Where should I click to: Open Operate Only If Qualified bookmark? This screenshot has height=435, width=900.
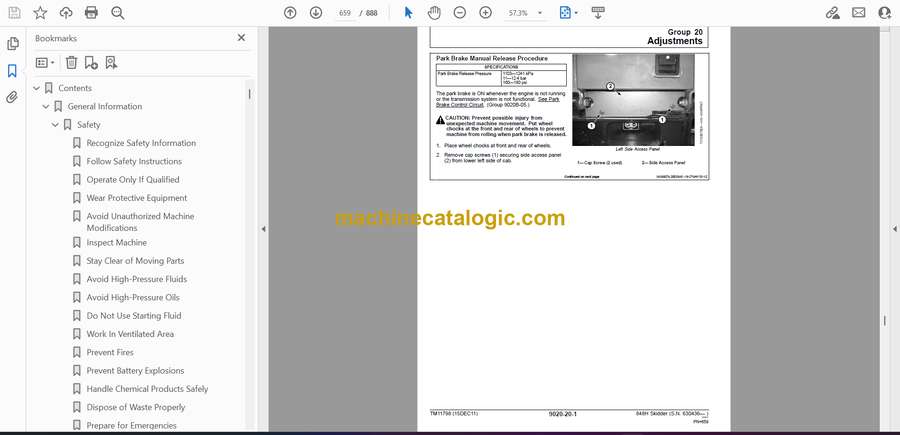pos(133,180)
